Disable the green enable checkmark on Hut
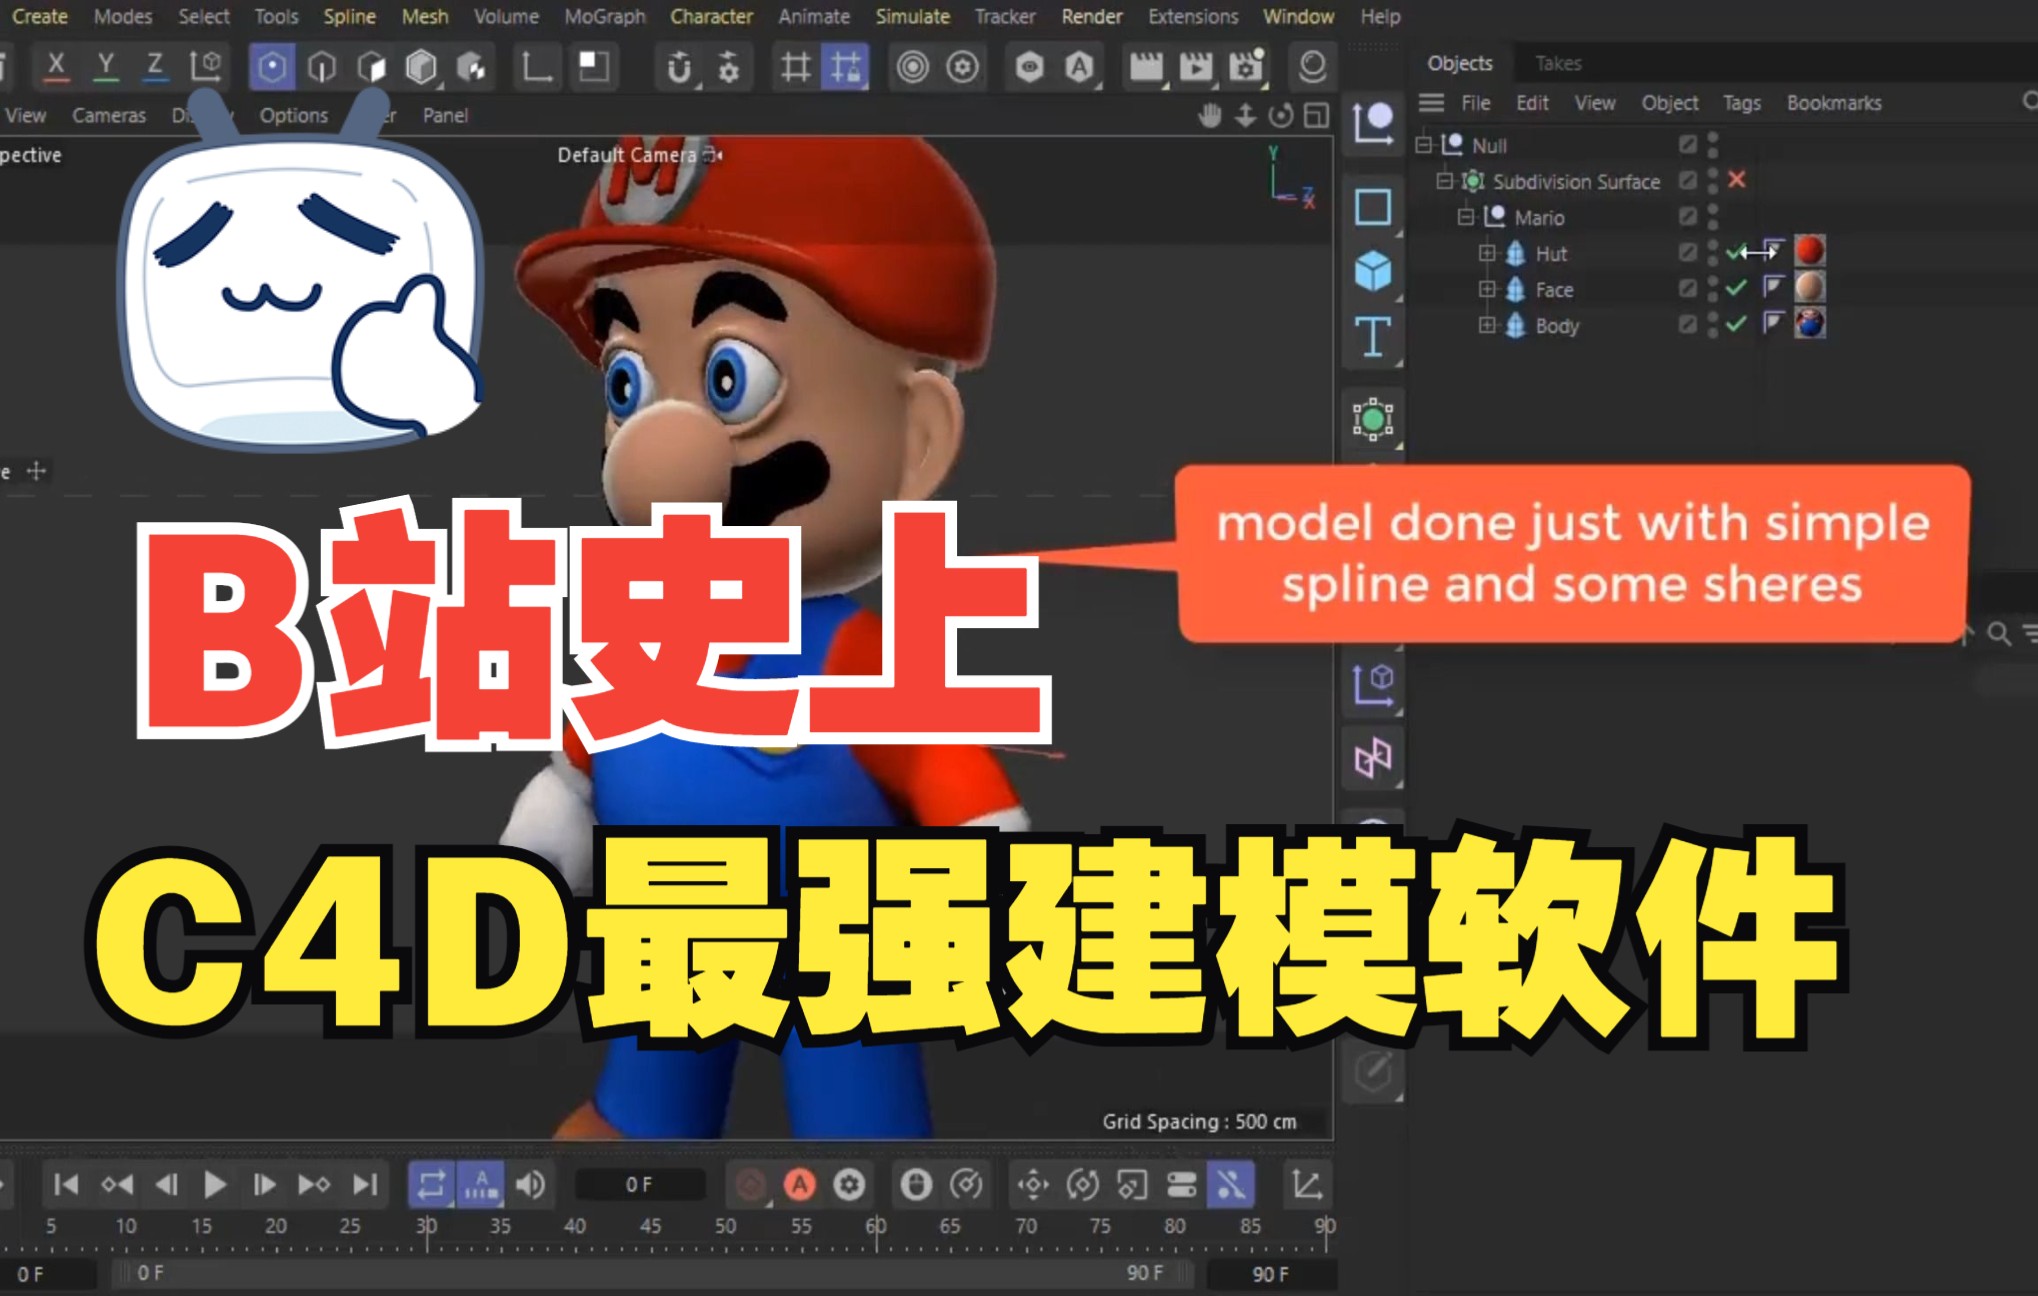 point(1735,254)
